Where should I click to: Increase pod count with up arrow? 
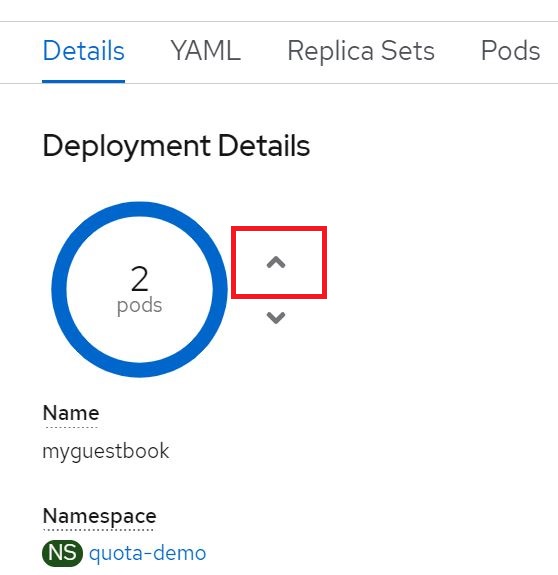coord(276,263)
